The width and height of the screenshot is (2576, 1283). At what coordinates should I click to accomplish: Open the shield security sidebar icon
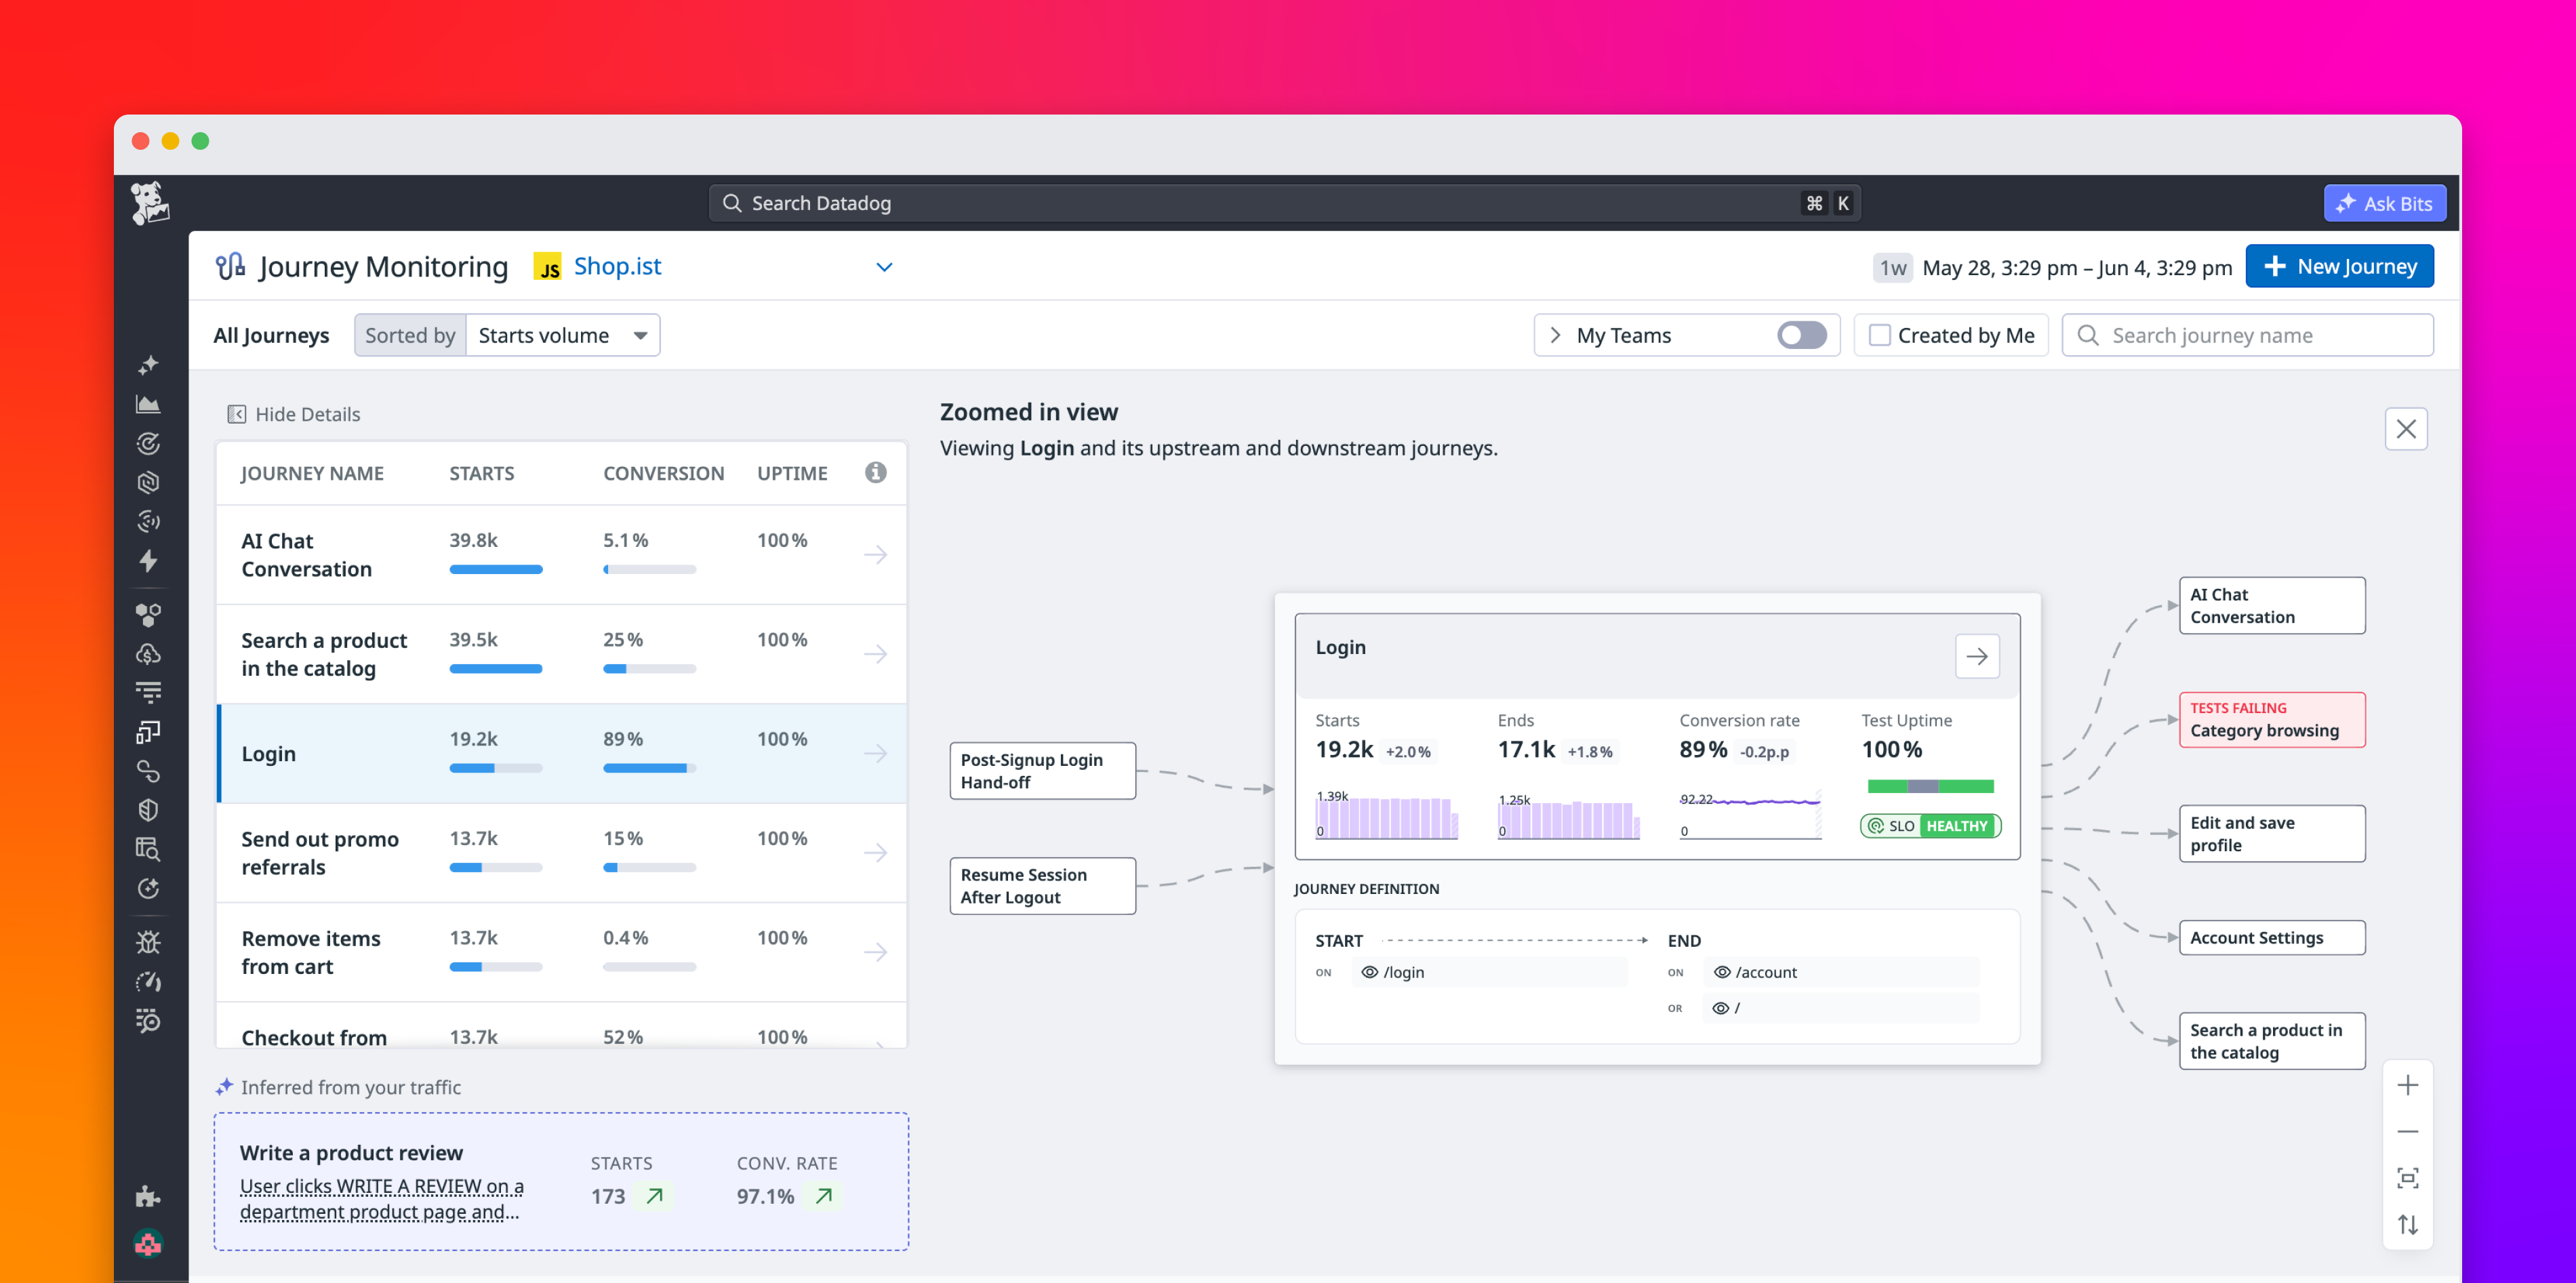(148, 810)
